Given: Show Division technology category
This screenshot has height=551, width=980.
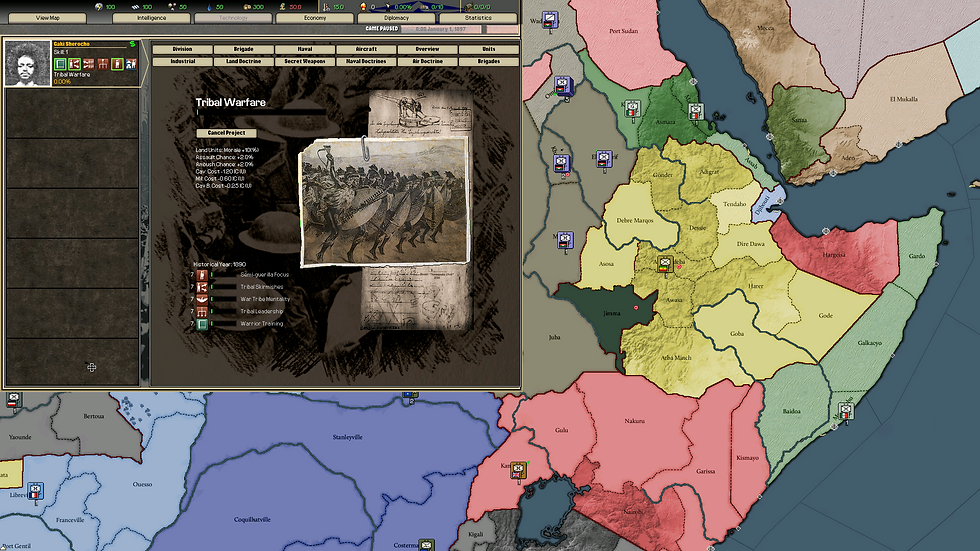Looking at the screenshot, I should pyautogui.click(x=182, y=49).
